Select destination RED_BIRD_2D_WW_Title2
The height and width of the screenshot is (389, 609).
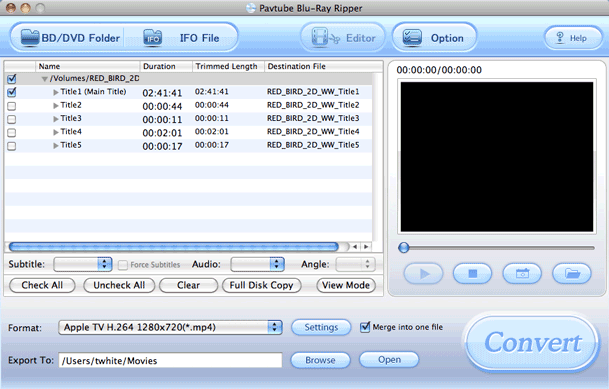(313, 105)
